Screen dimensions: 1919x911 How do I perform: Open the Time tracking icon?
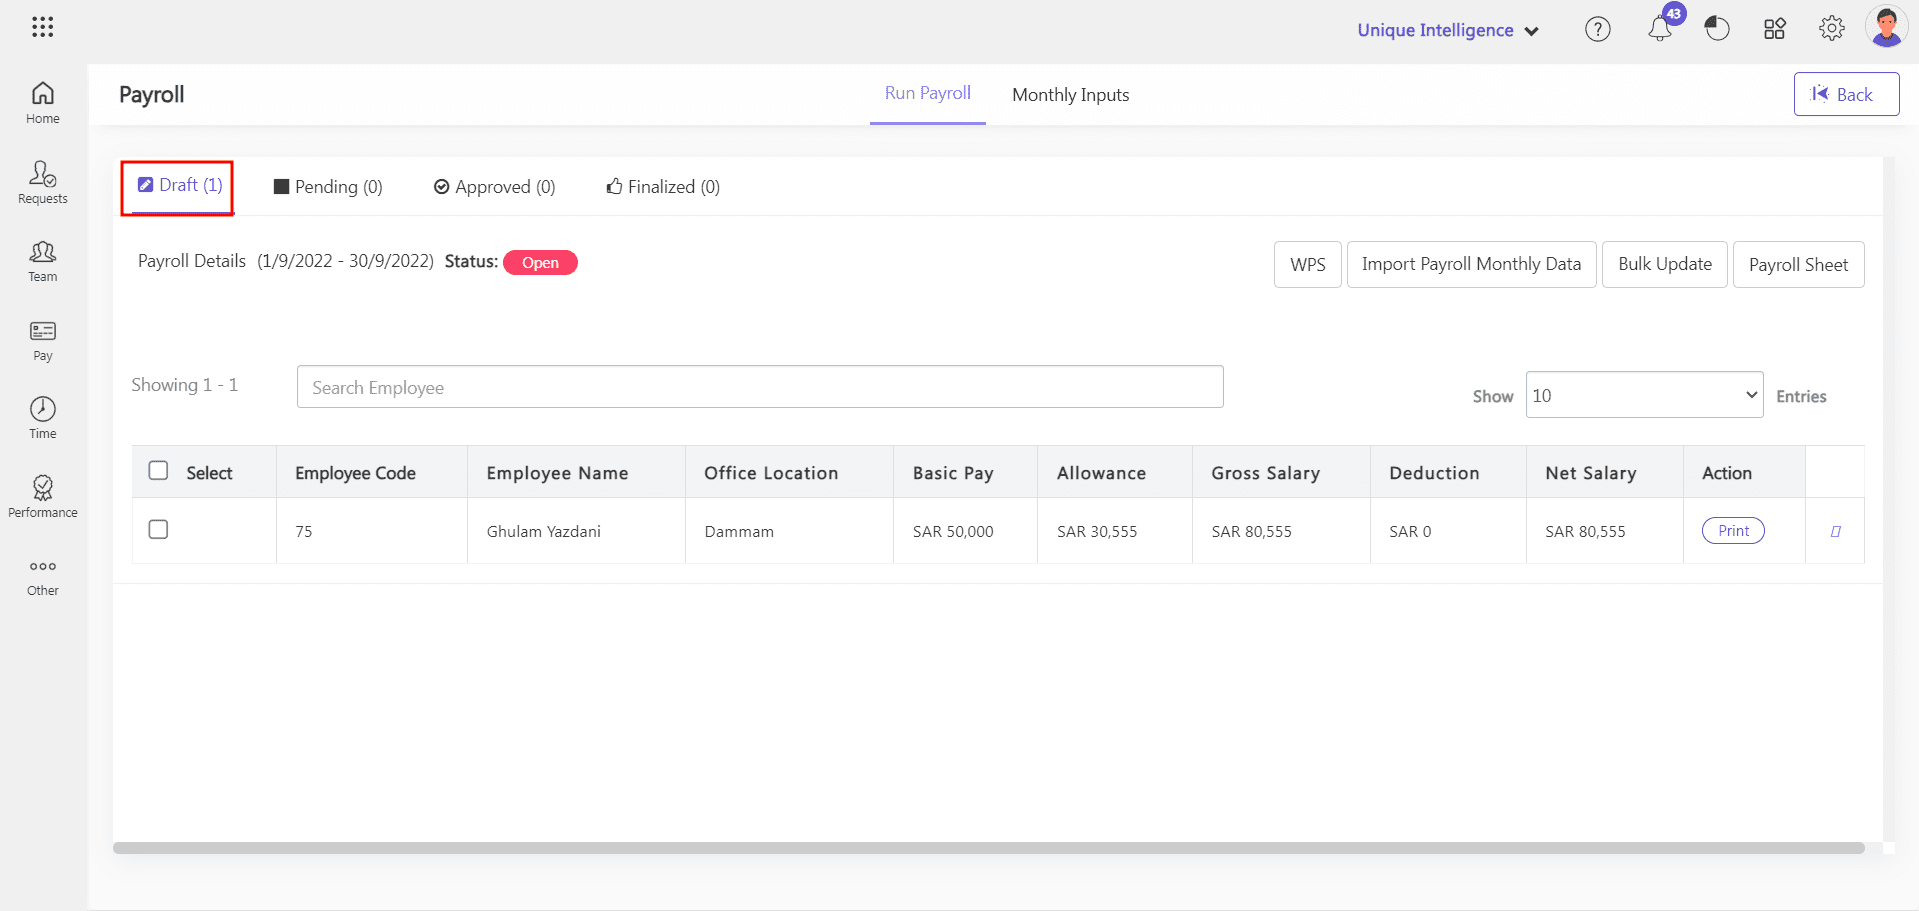[x=43, y=418]
